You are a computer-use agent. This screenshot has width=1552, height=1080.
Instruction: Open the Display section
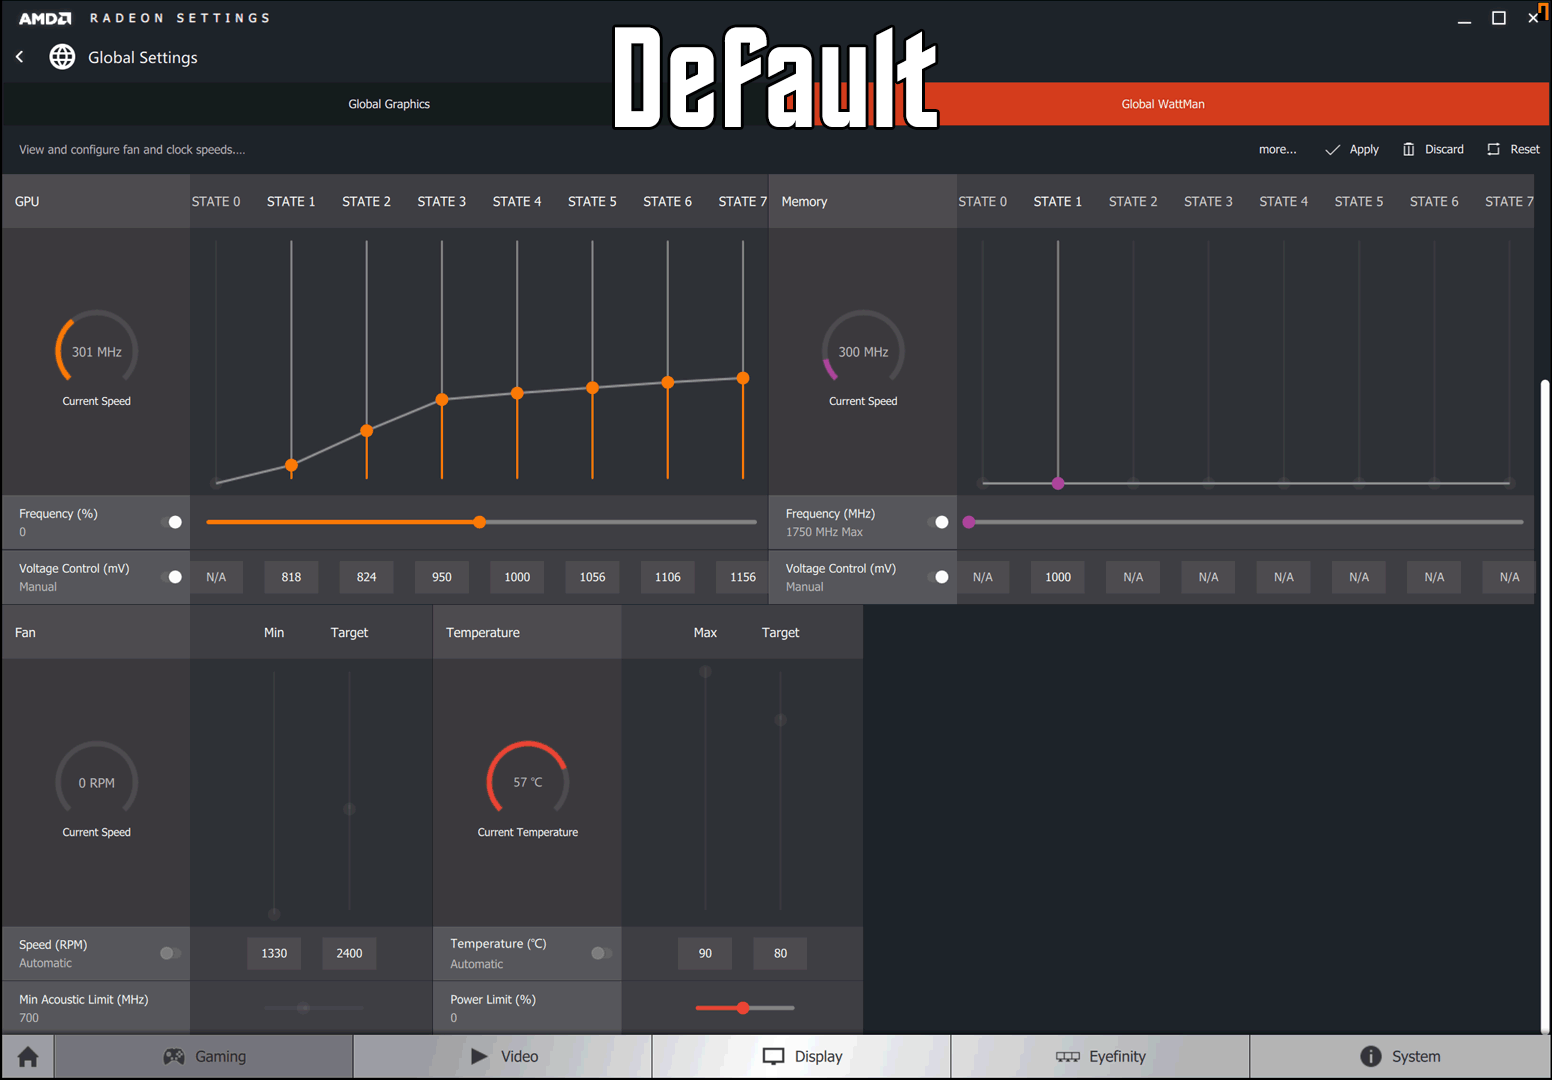802,1056
